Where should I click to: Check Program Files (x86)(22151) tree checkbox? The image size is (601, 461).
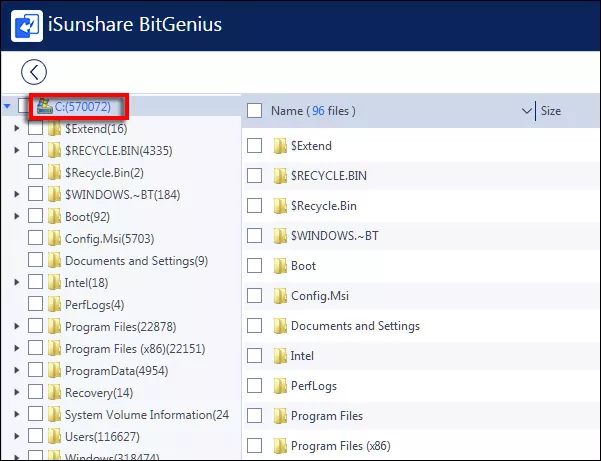coord(35,348)
